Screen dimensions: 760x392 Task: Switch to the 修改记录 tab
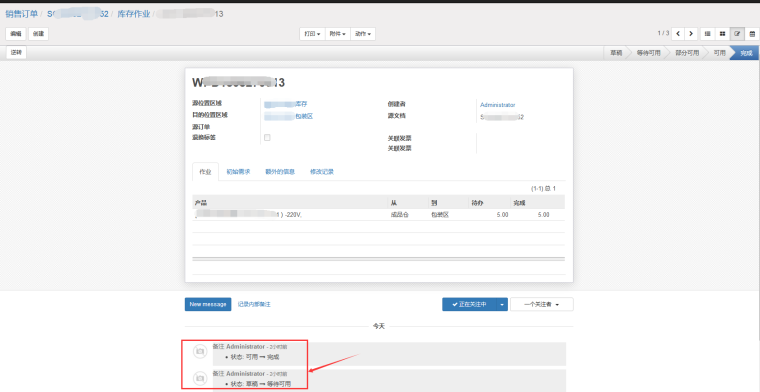coord(322,172)
